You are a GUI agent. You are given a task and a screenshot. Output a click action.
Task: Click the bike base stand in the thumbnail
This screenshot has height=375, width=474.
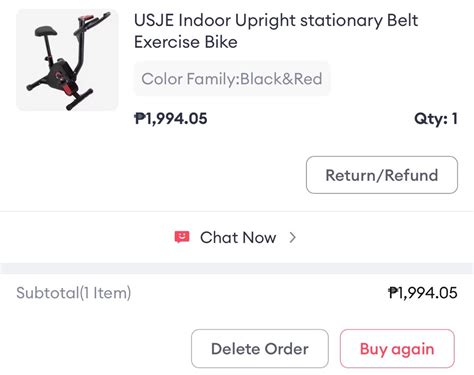[79, 99]
